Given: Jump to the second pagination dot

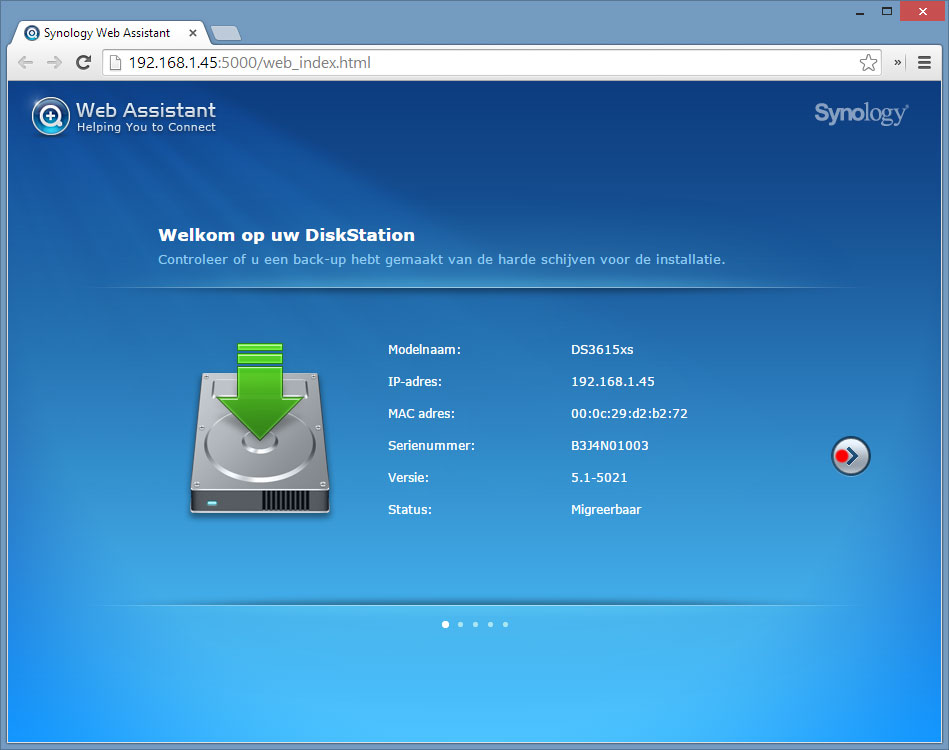Looking at the screenshot, I should tap(460, 624).
